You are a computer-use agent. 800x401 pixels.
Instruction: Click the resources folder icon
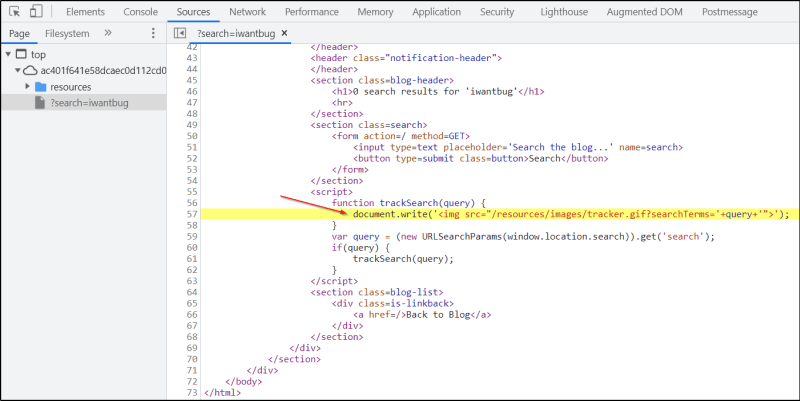[41, 87]
